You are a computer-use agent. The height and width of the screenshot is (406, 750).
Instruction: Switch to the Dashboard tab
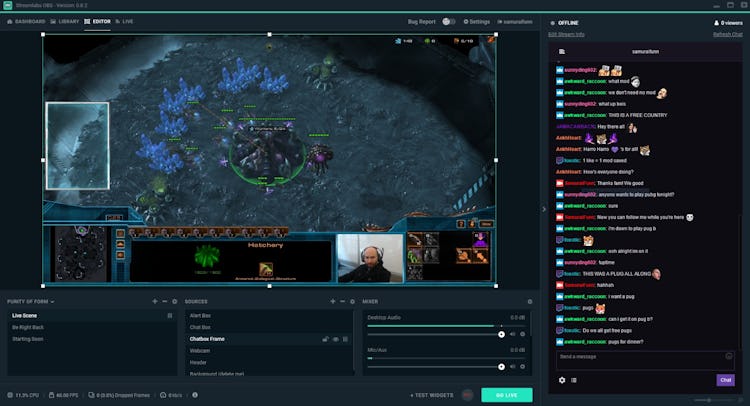(x=26, y=22)
